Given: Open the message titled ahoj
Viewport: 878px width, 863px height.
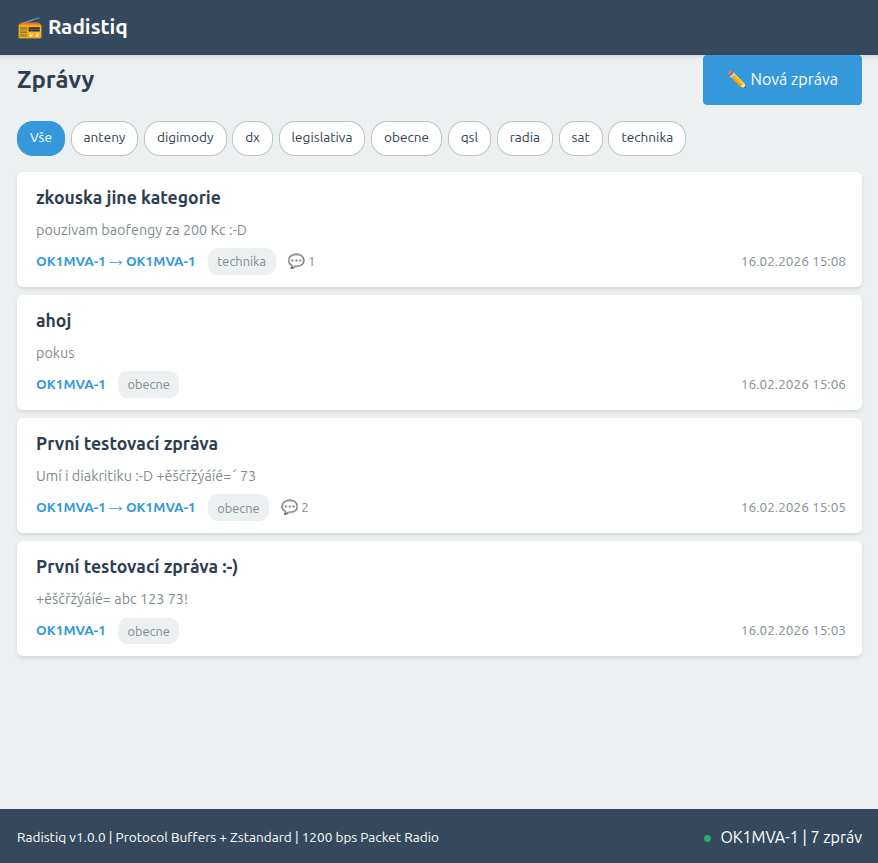Looking at the screenshot, I should click(54, 321).
